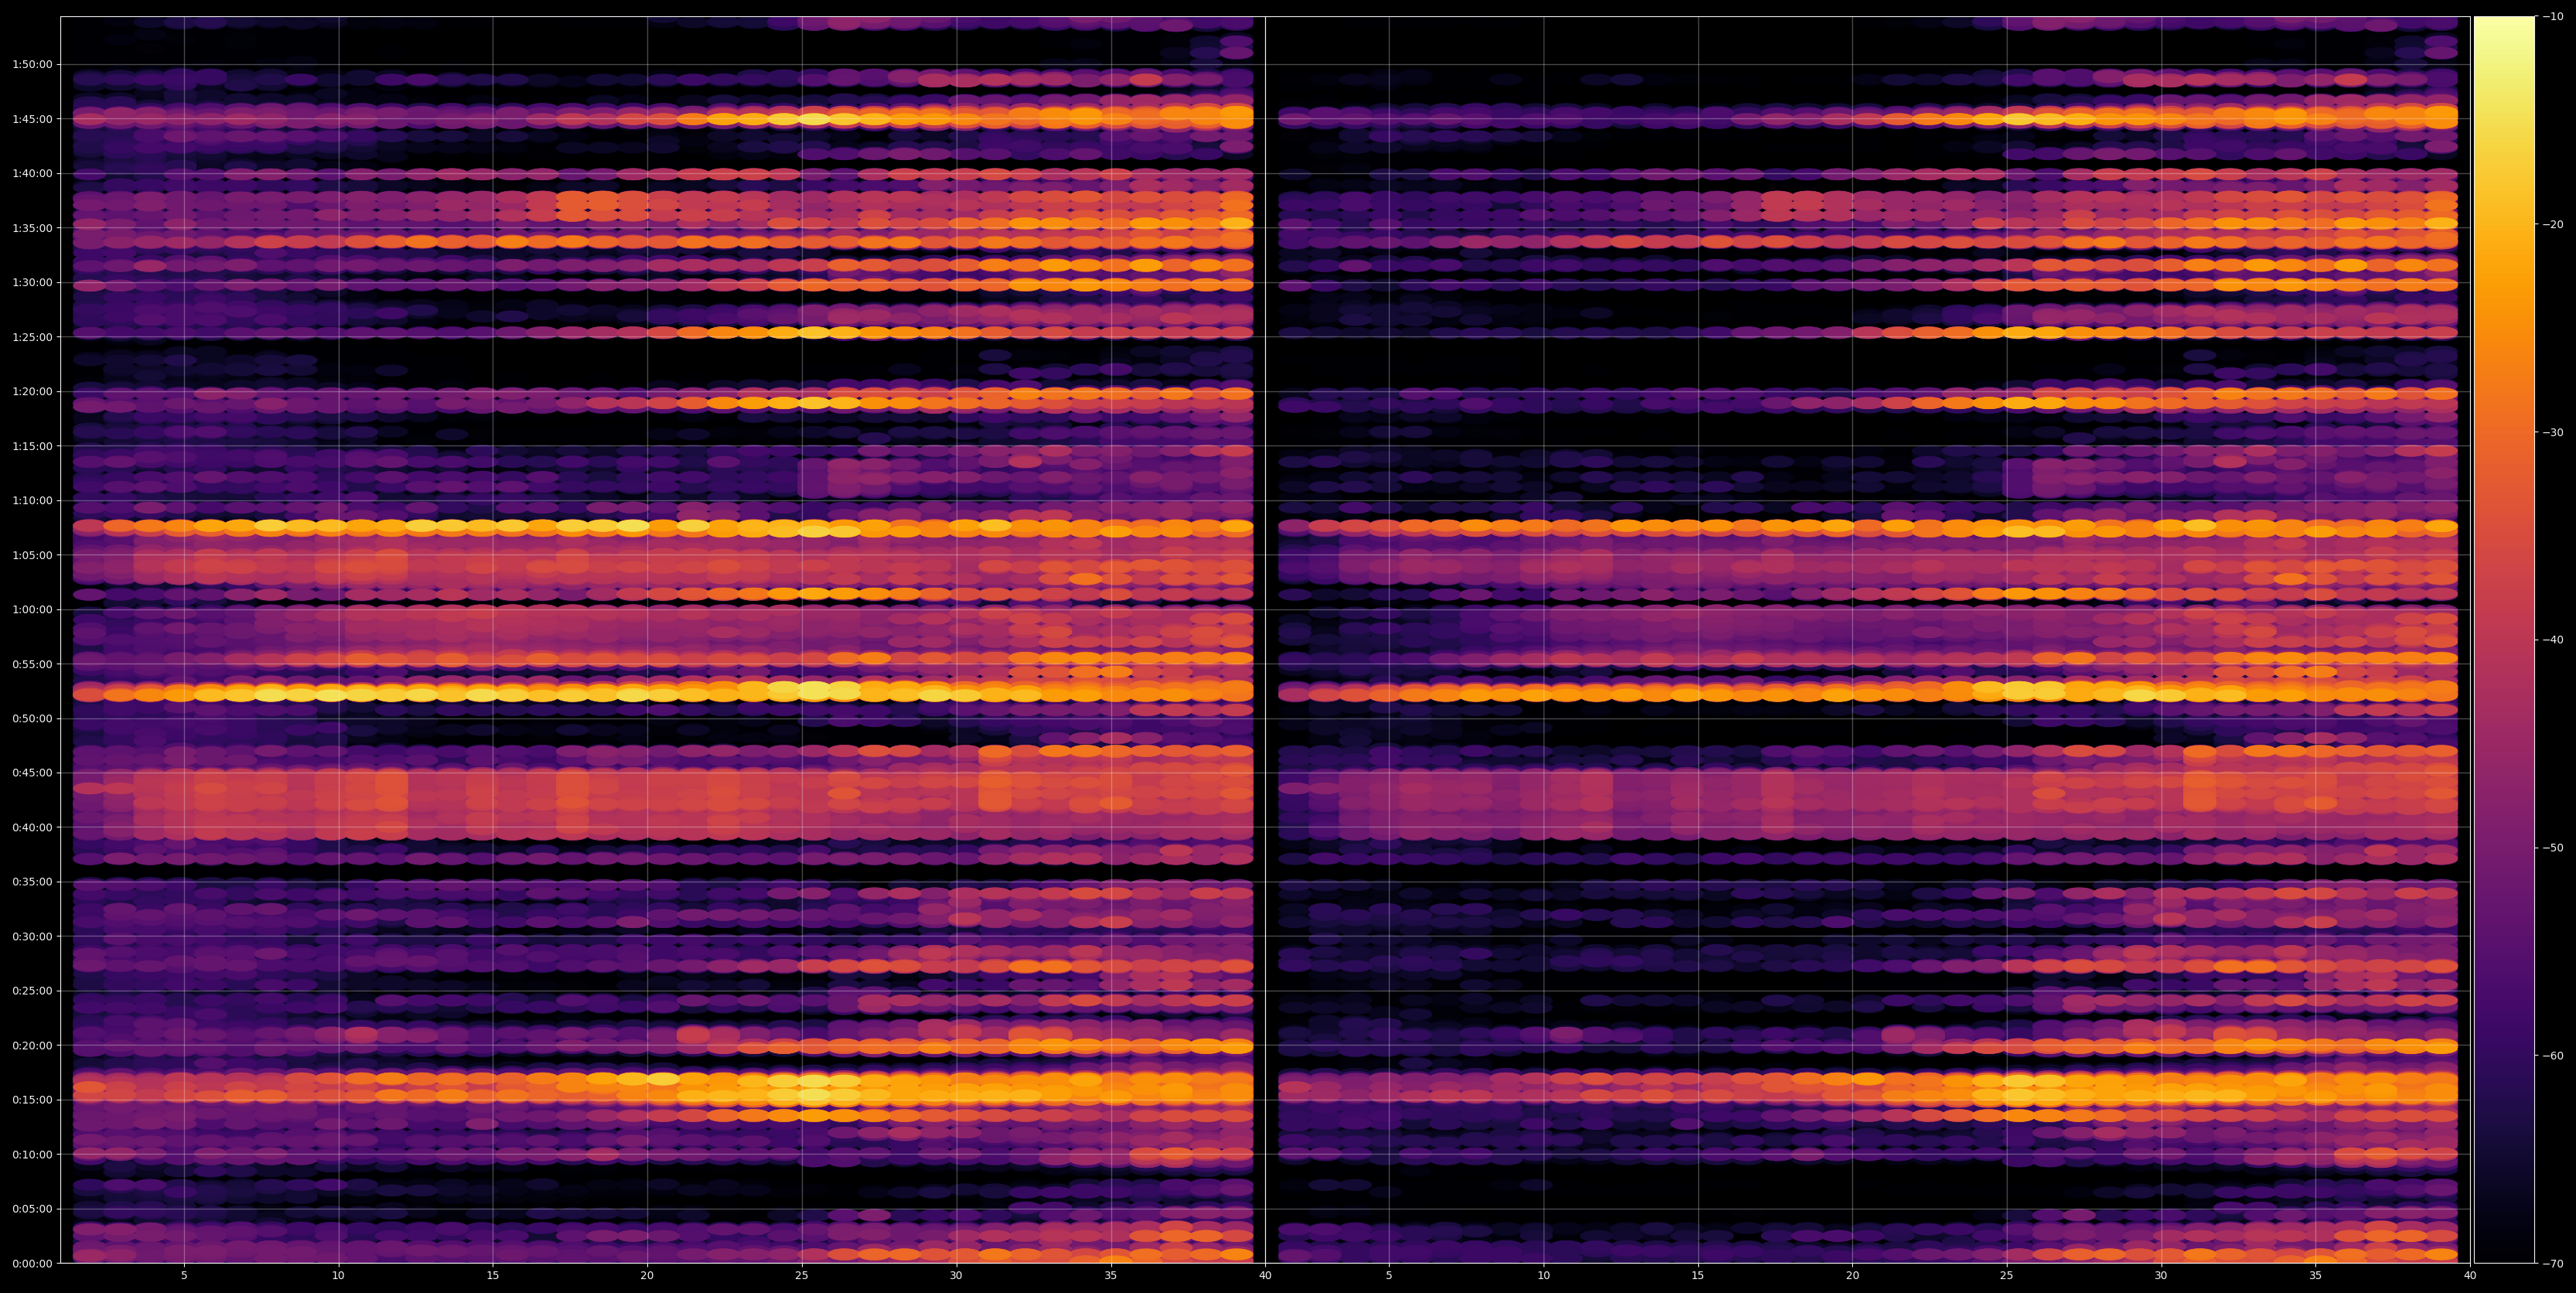Click the 0:50:00 time axis label
This screenshot has height=1293, width=2576.
point(32,718)
